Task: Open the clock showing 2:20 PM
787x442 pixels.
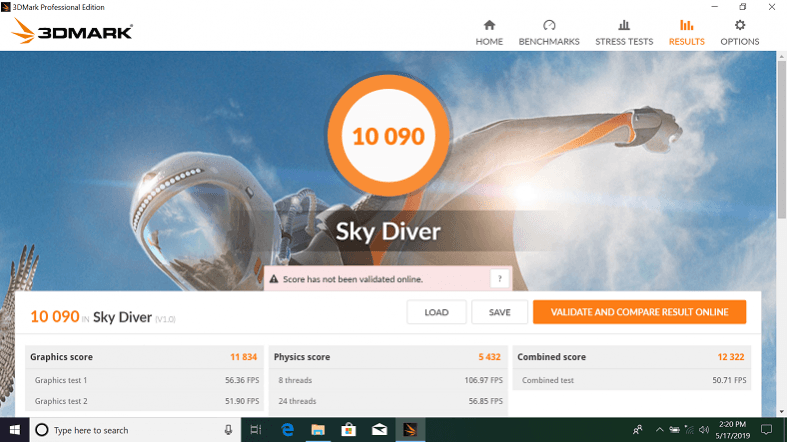Action: (x=732, y=430)
